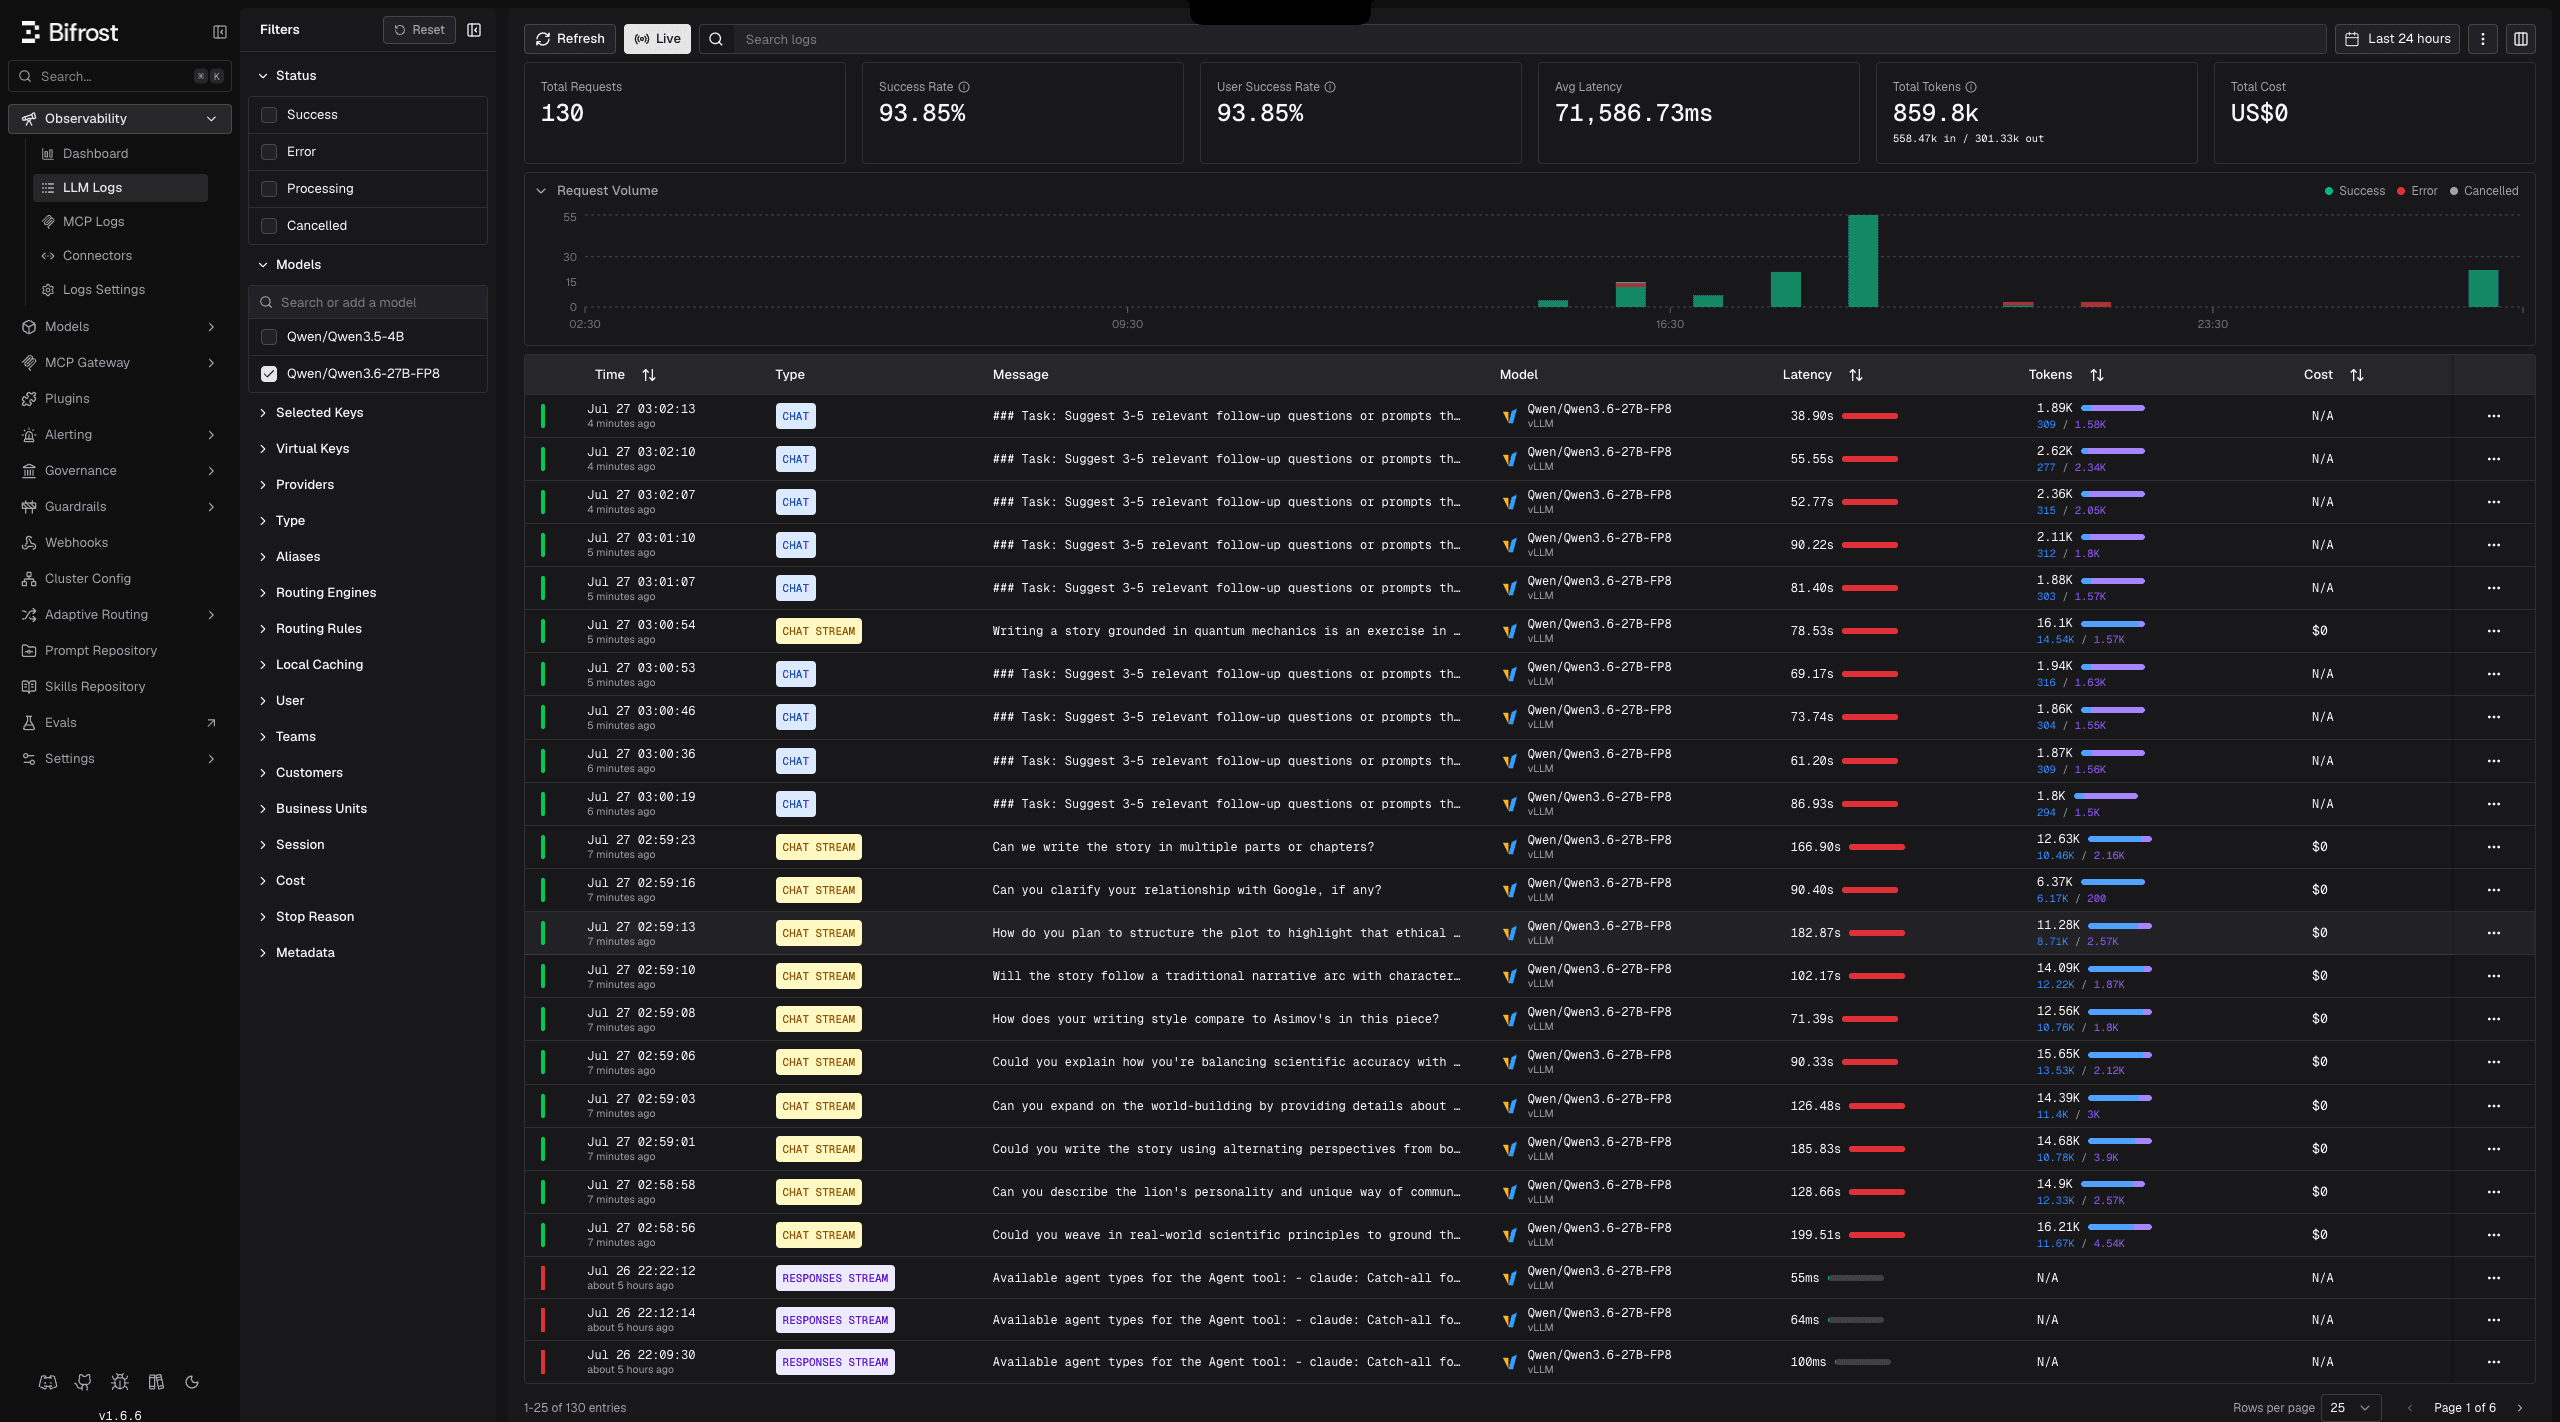Open Connectors in the sidebar
The image size is (2560, 1422).
click(97, 256)
